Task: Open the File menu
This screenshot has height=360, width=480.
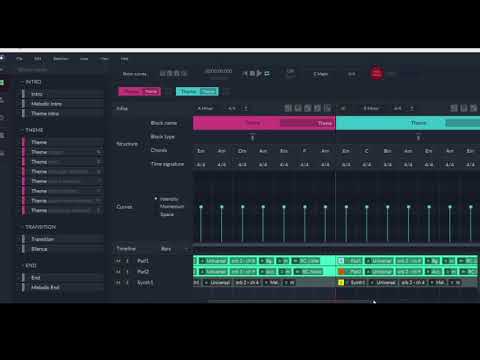Action: click(19, 59)
